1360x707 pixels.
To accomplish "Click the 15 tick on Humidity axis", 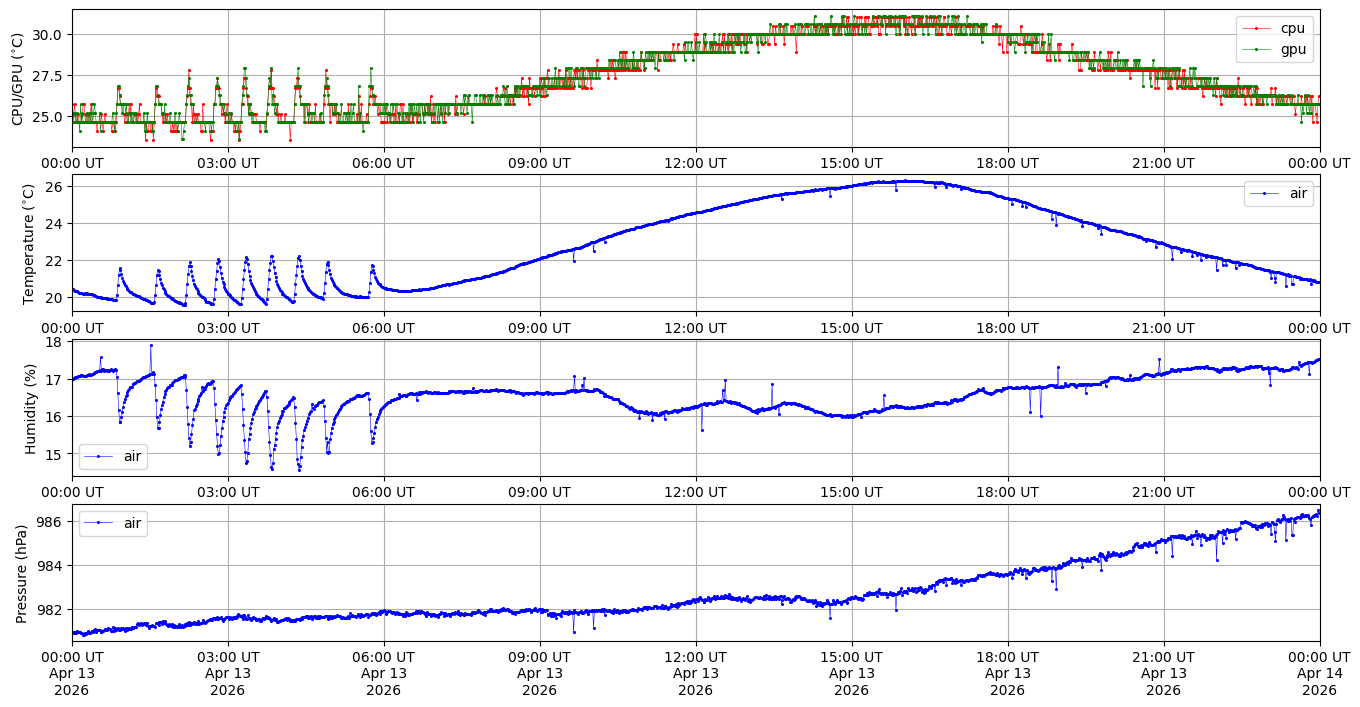I will click(x=55, y=454).
